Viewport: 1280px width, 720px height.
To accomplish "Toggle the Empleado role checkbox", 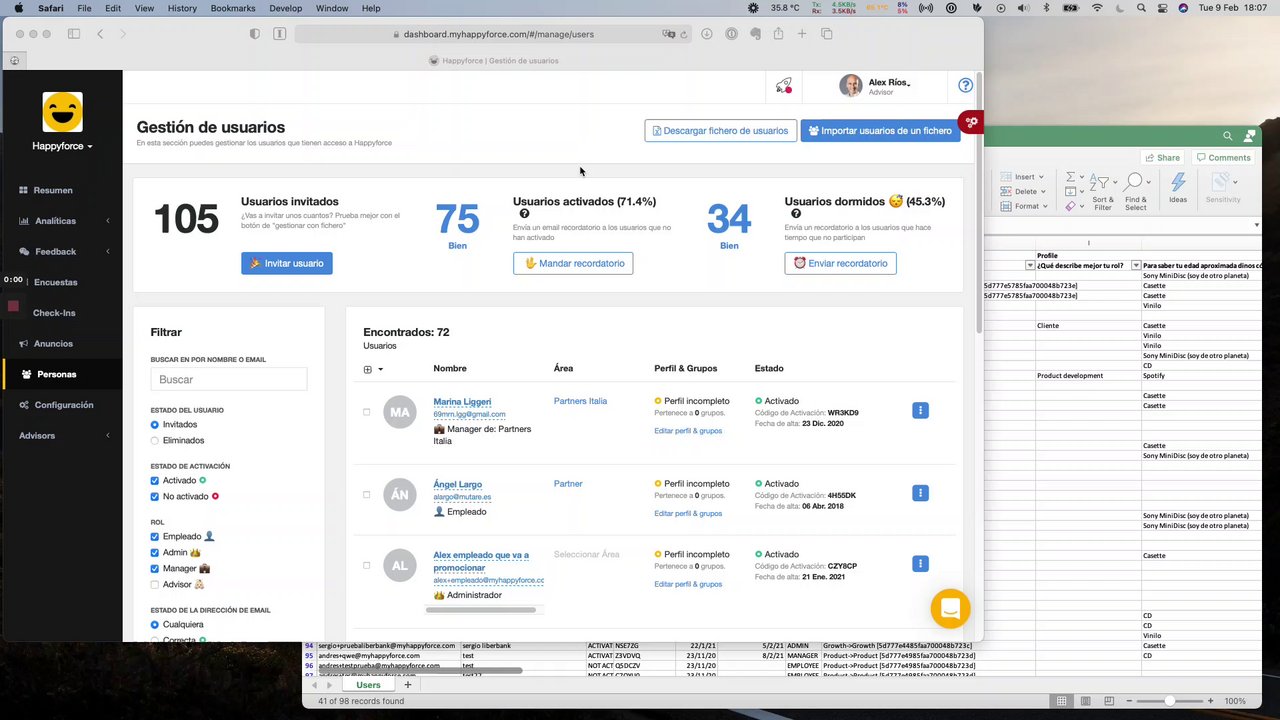I will pyautogui.click(x=155, y=537).
